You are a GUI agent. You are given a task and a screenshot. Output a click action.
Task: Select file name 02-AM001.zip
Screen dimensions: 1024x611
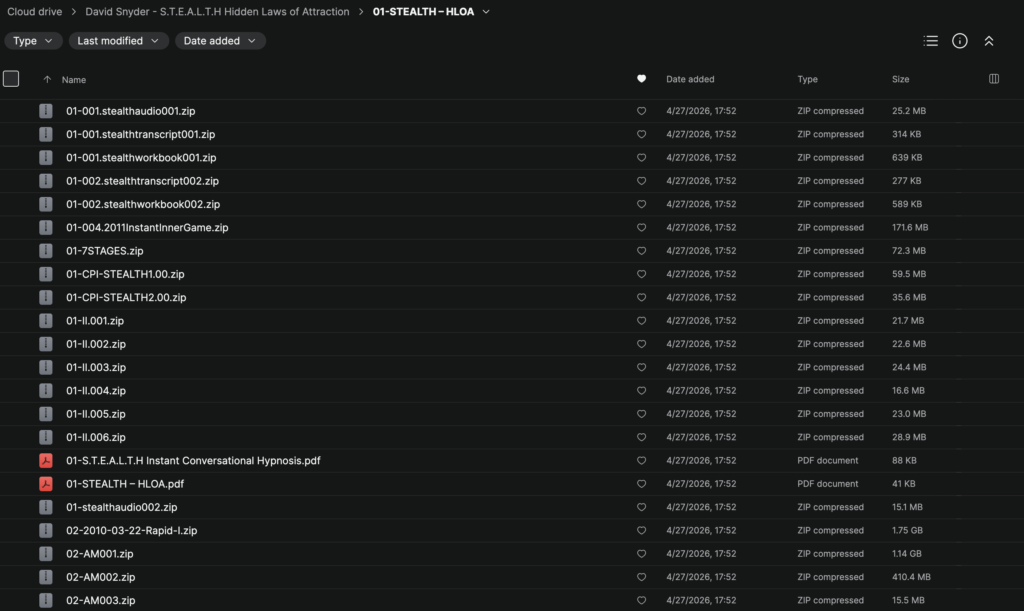pyautogui.click(x=99, y=554)
